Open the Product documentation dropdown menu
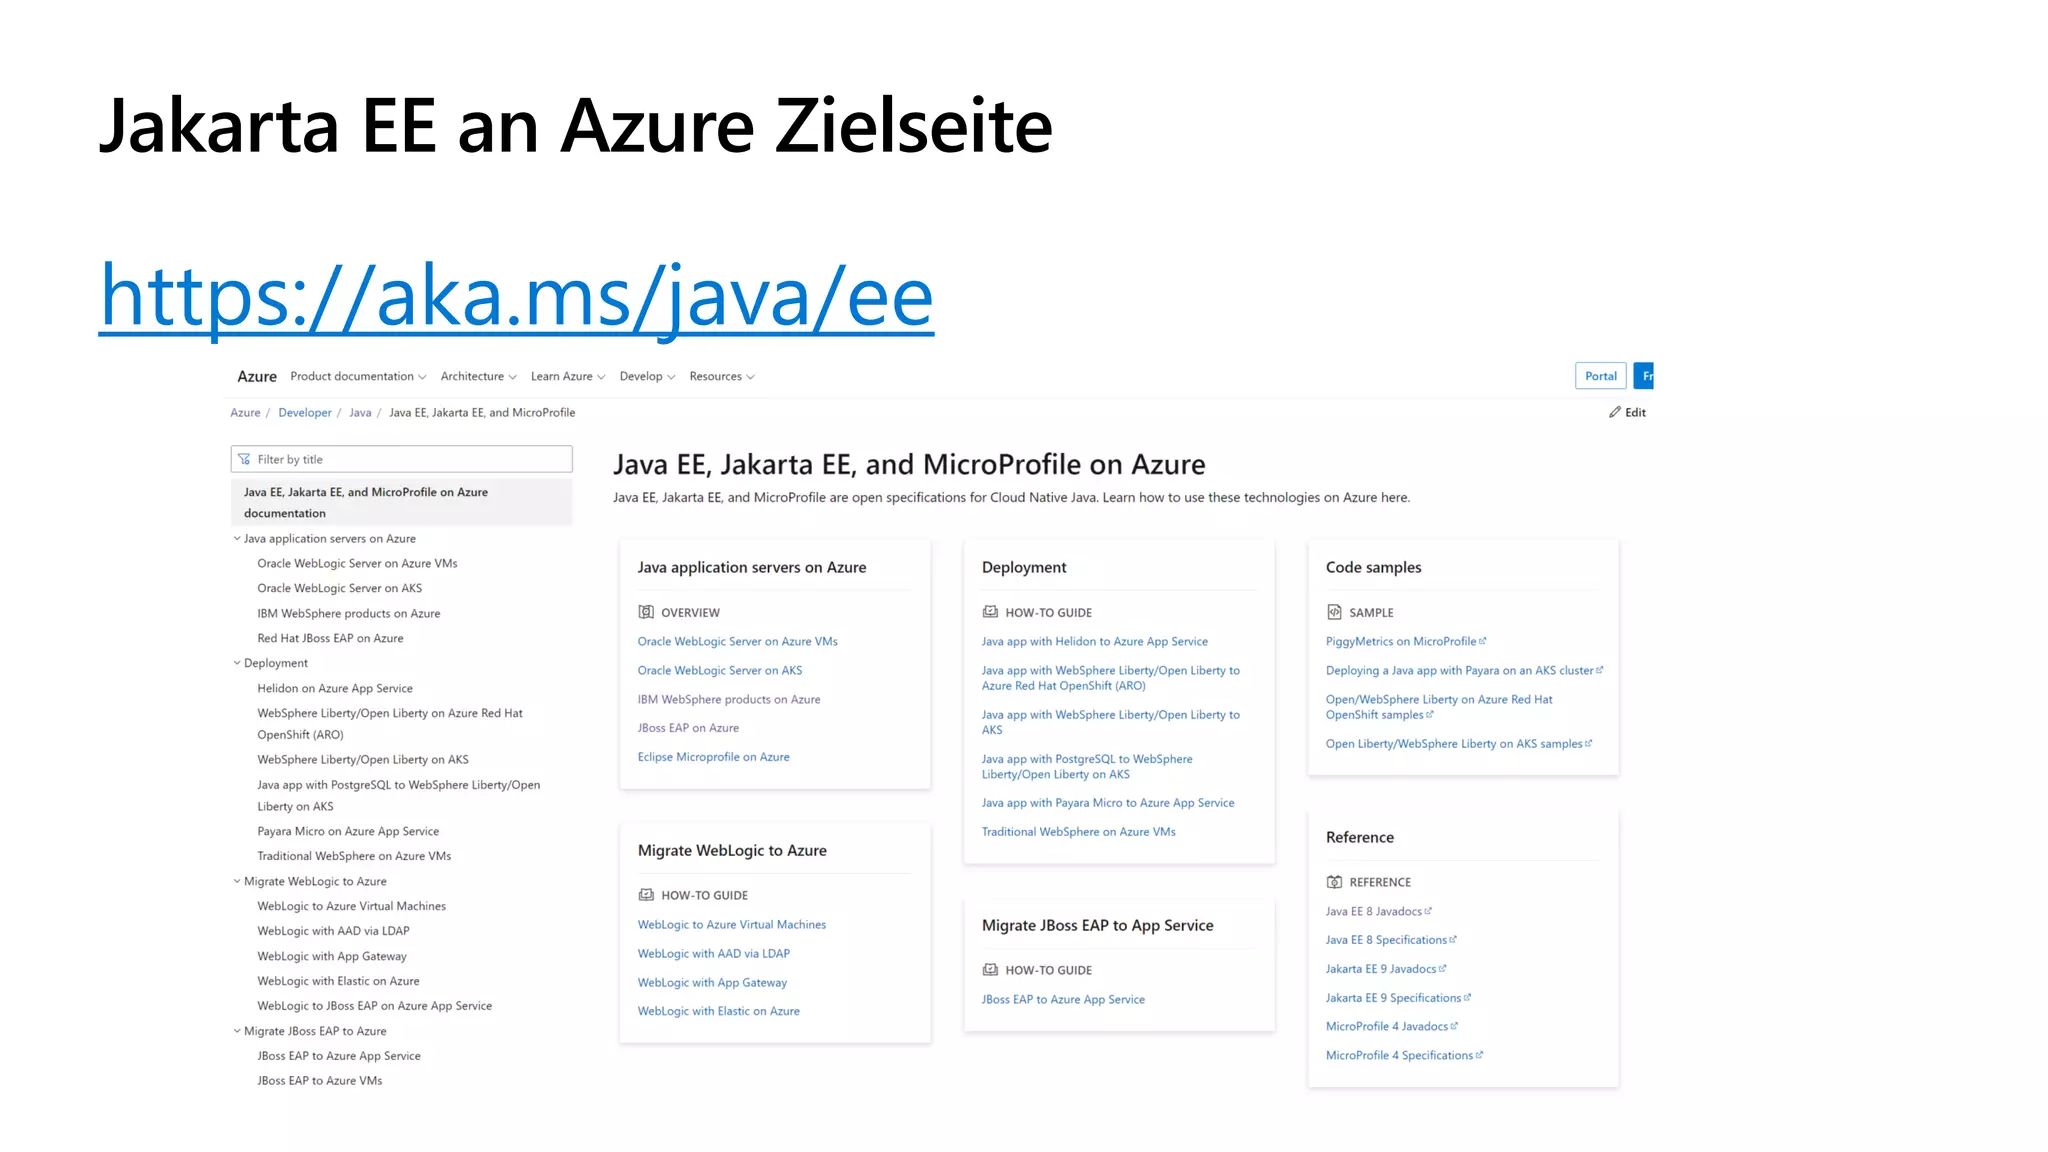2048x1152 pixels. tap(358, 377)
